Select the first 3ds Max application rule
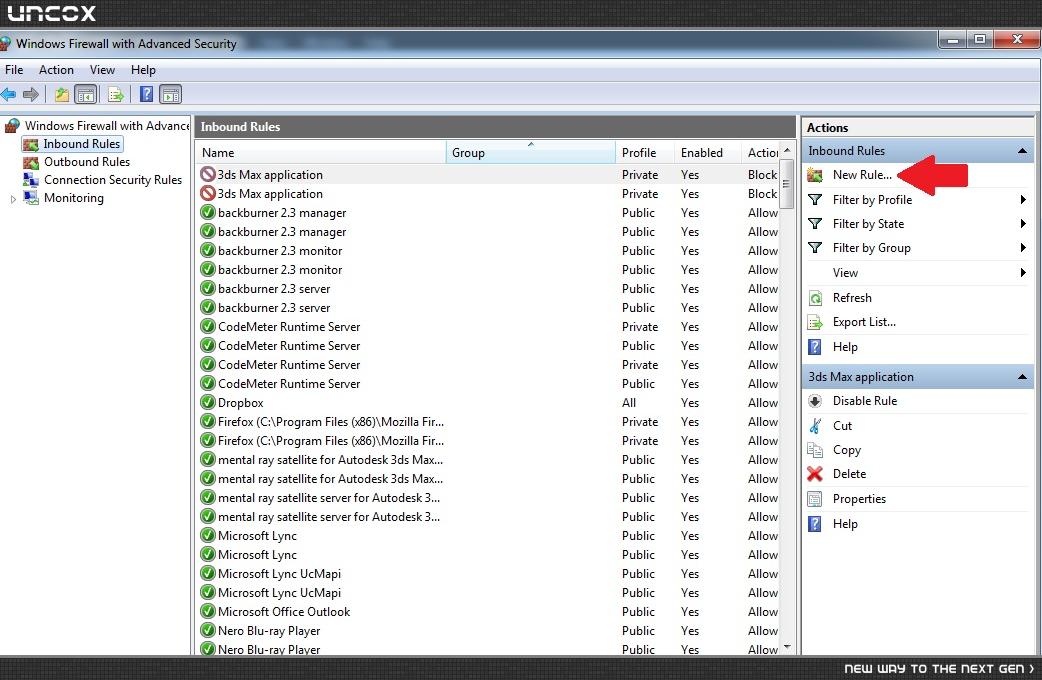The width and height of the screenshot is (1042, 680). [x=488, y=175]
